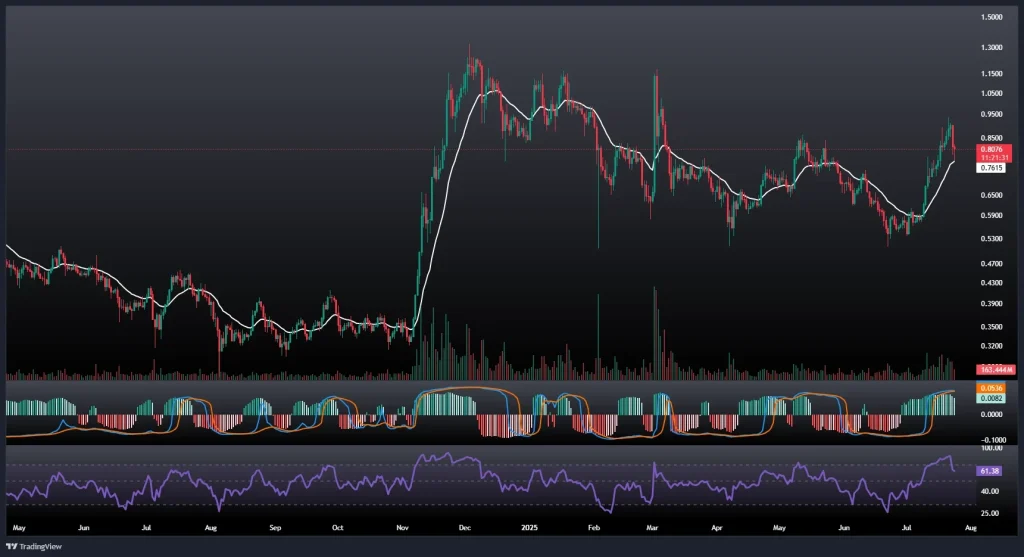Select the Nov marker on the time axis
The height and width of the screenshot is (557, 1024).
pyautogui.click(x=402, y=525)
